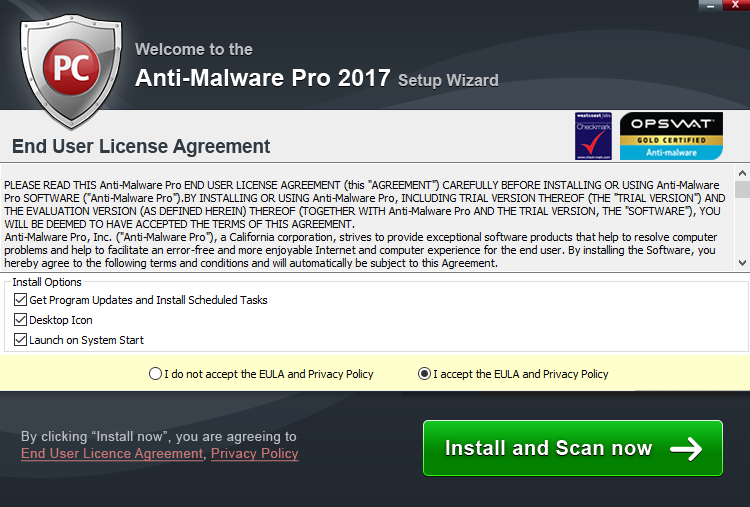Uncheck Get Program Updates and Install Scheduled Tasks
Image resolution: width=750 pixels, height=507 pixels.
(x=20, y=300)
